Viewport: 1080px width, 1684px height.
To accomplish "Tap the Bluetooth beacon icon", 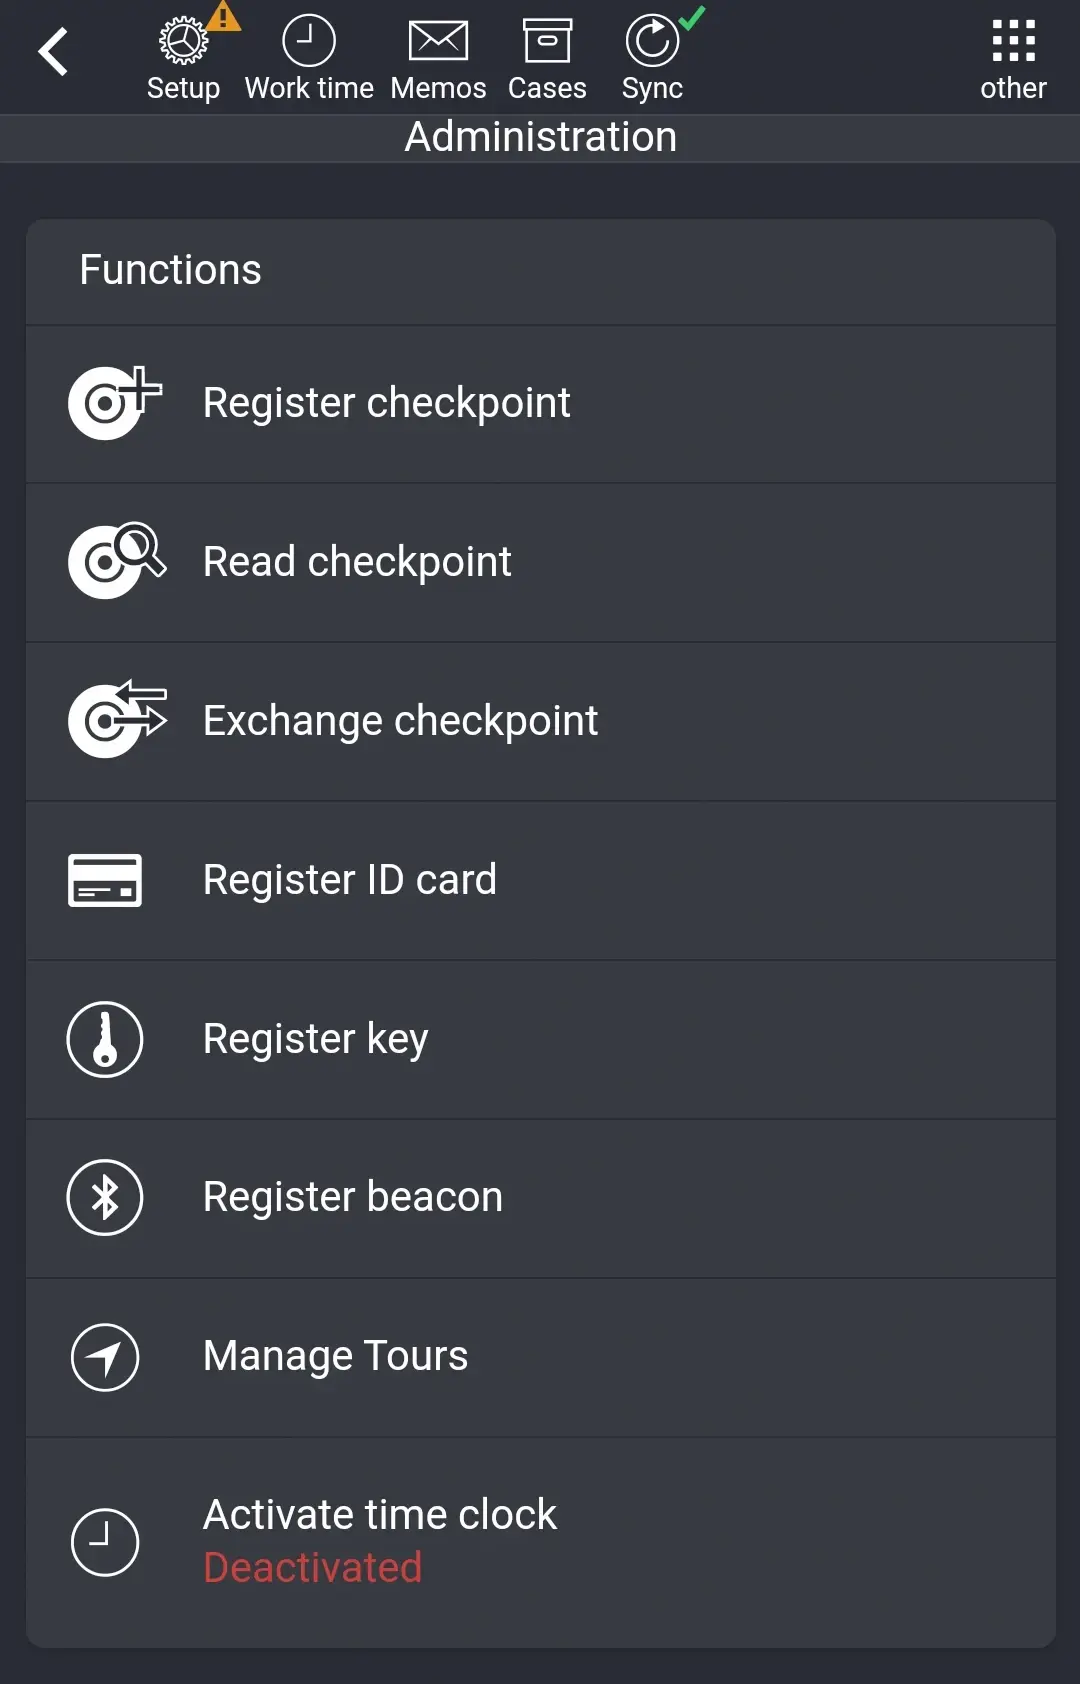I will 105,1197.
